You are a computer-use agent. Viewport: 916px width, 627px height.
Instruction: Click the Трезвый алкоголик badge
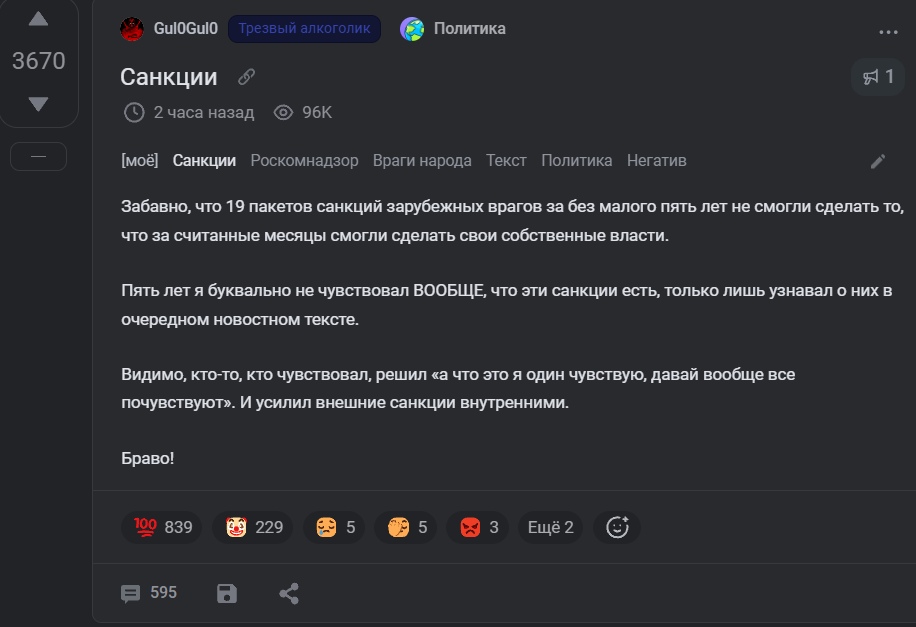point(304,29)
